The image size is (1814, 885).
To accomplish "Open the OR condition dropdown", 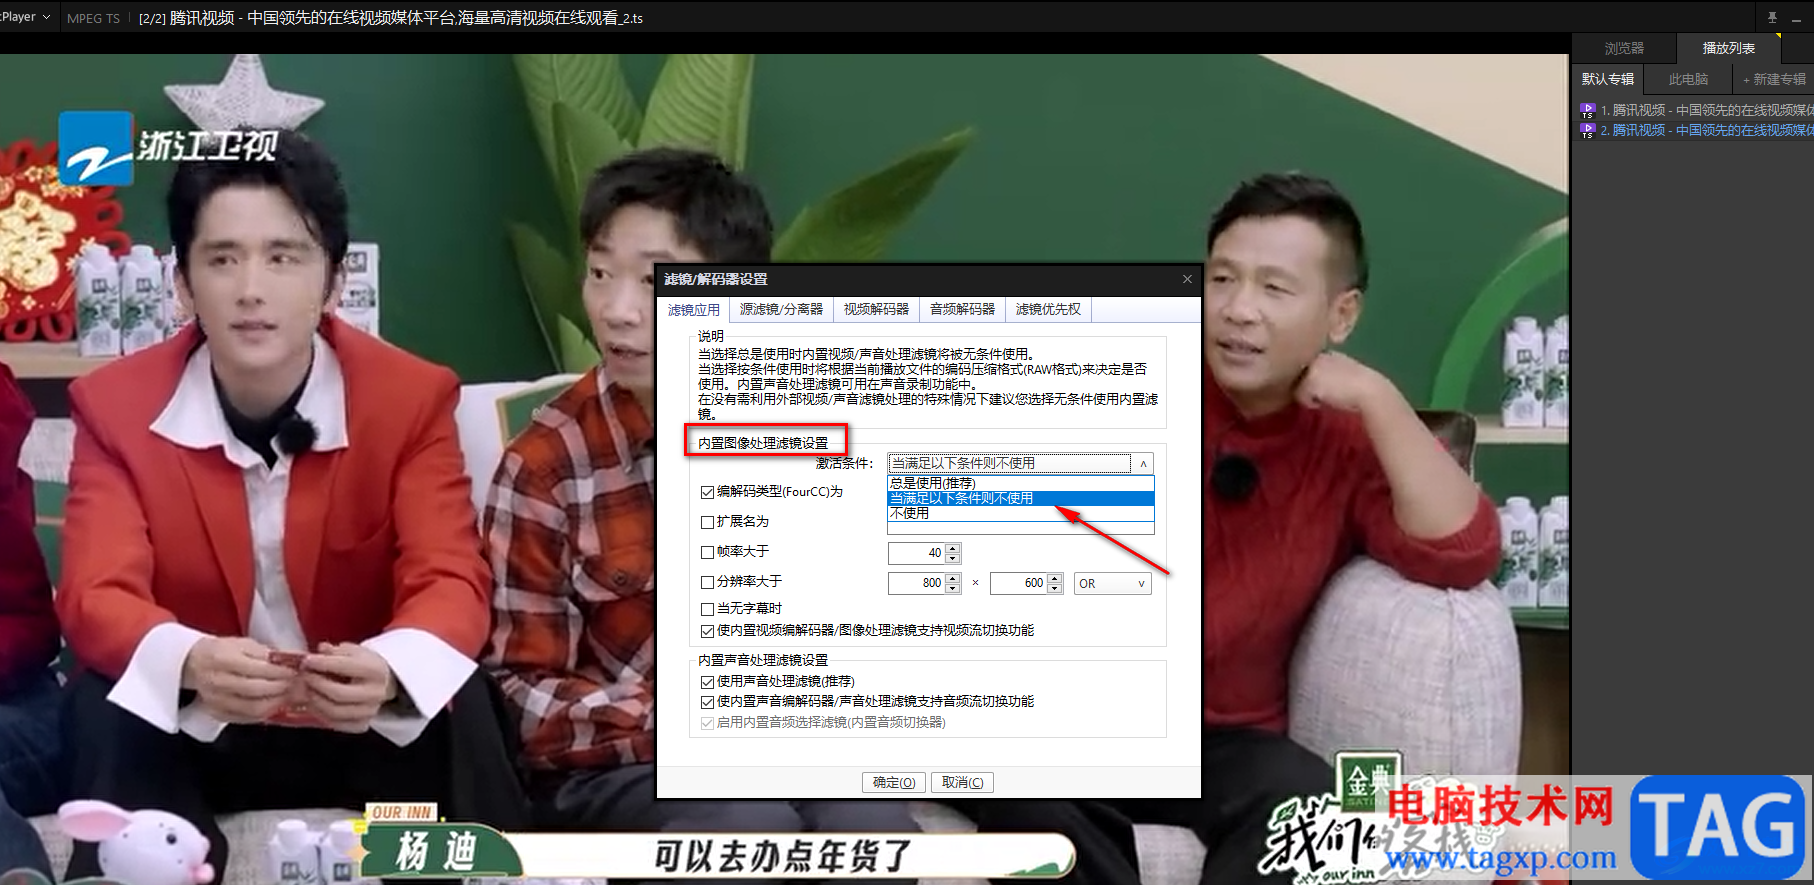I will coord(1112,583).
